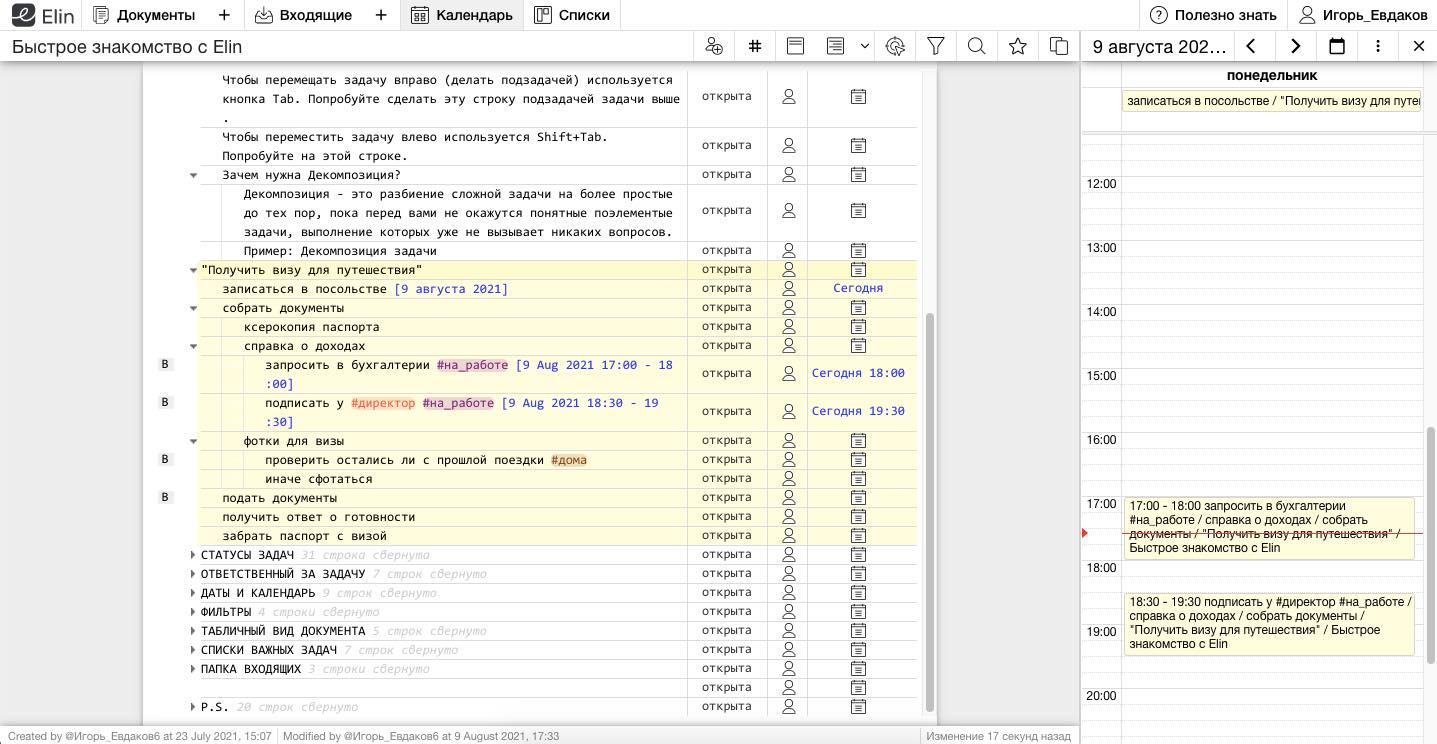Viewport: 1437px width, 744px height.
Task: Click the hashtag tags icon
Action: [755, 46]
